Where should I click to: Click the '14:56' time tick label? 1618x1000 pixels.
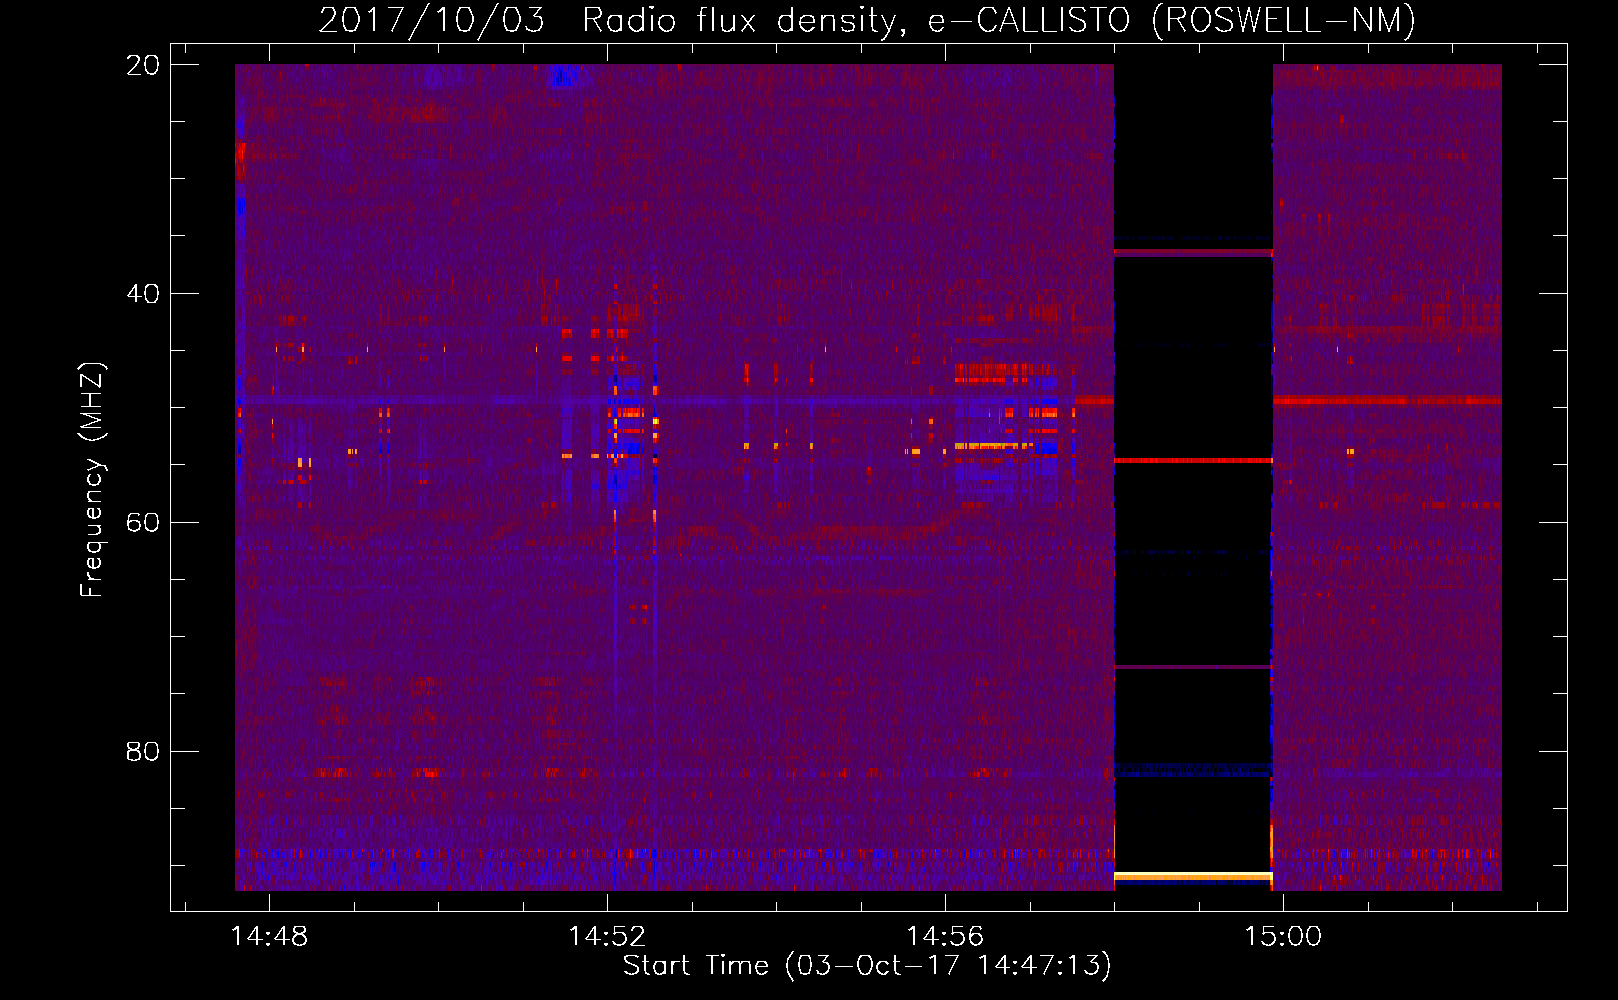point(945,936)
